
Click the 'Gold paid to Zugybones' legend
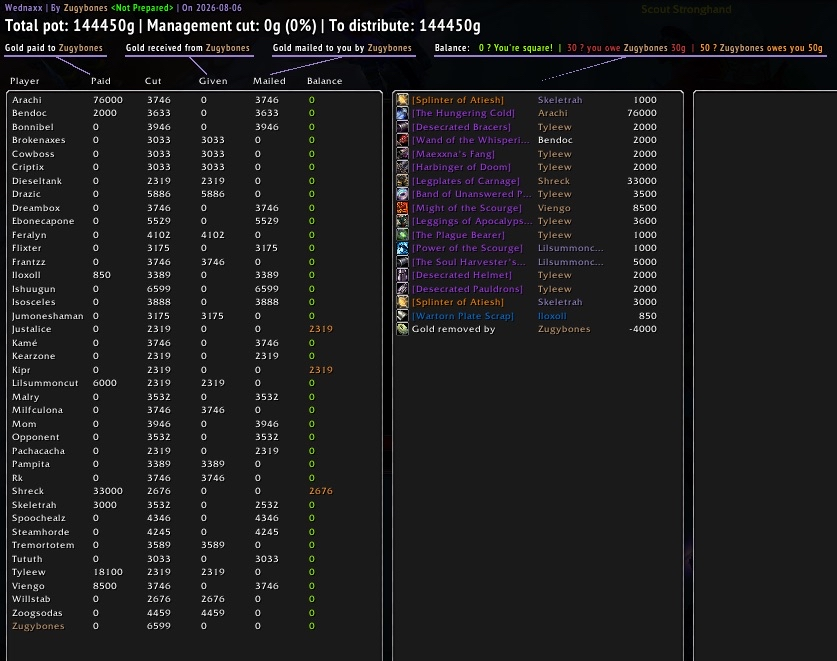click(53, 48)
